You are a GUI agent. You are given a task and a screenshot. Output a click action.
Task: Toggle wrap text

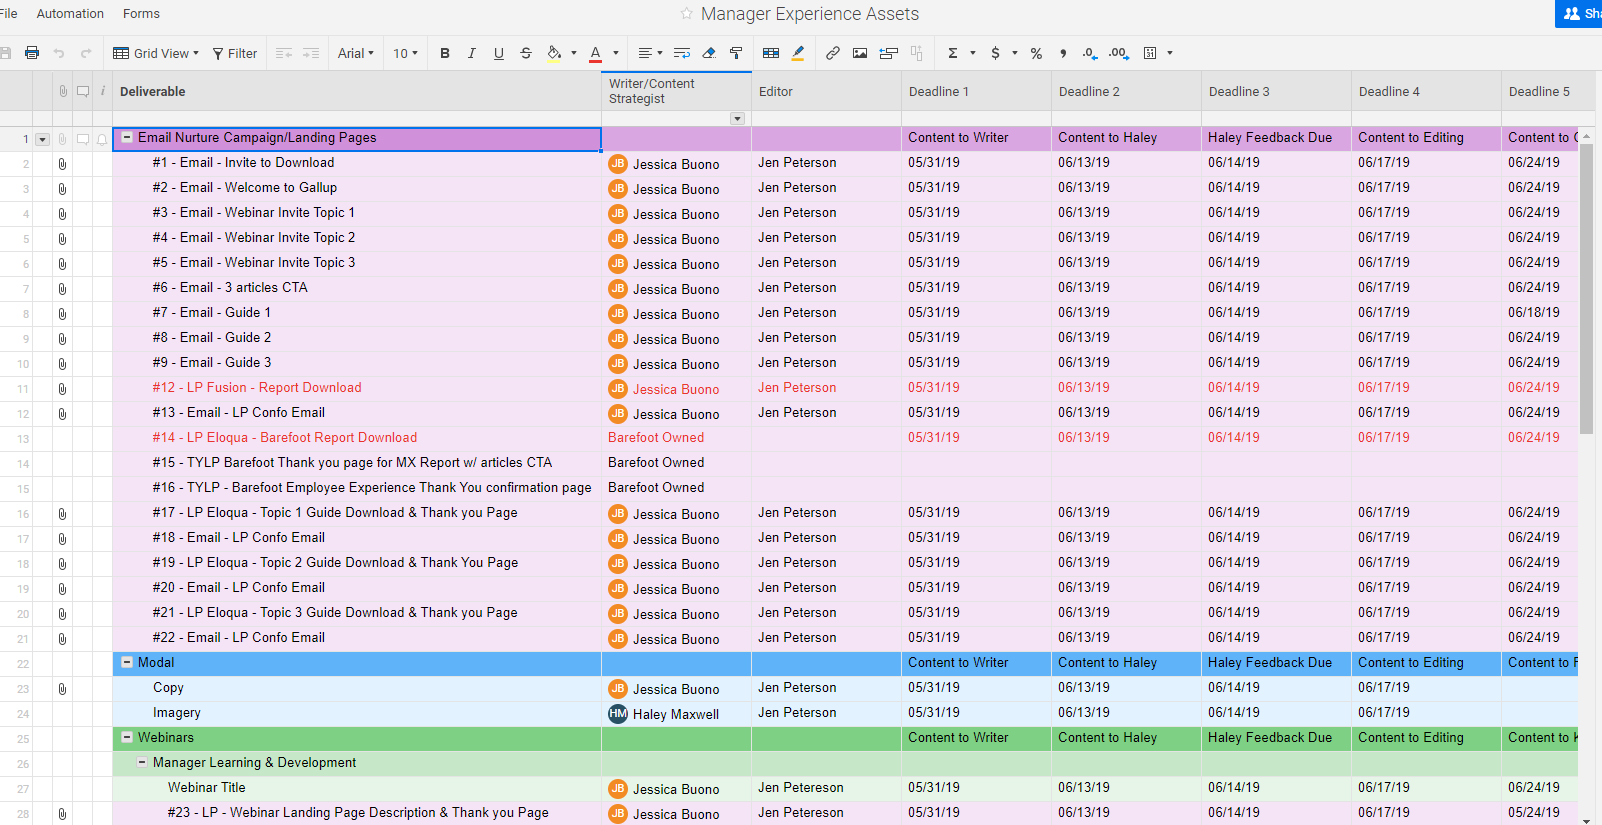[x=682, y=53]
